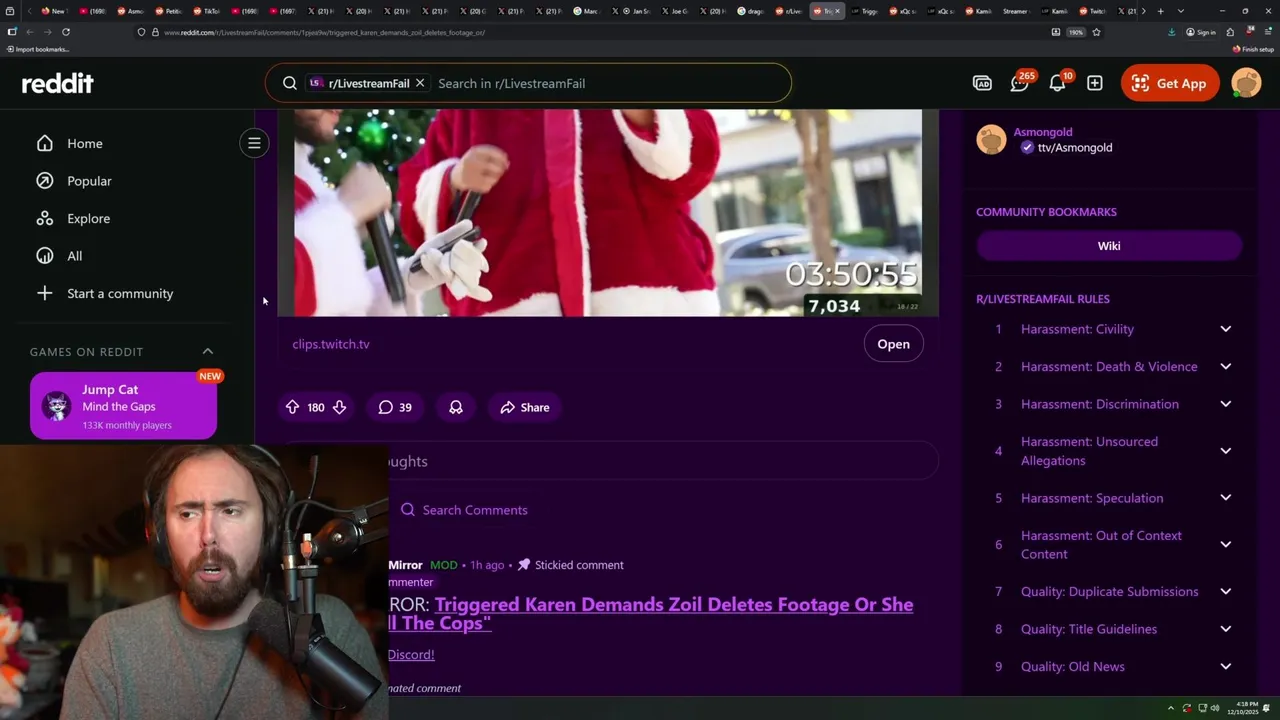Viewport: 1280px width, 720px height.
Task: Play the Santa clip video thumbnail
Action: 608,213
